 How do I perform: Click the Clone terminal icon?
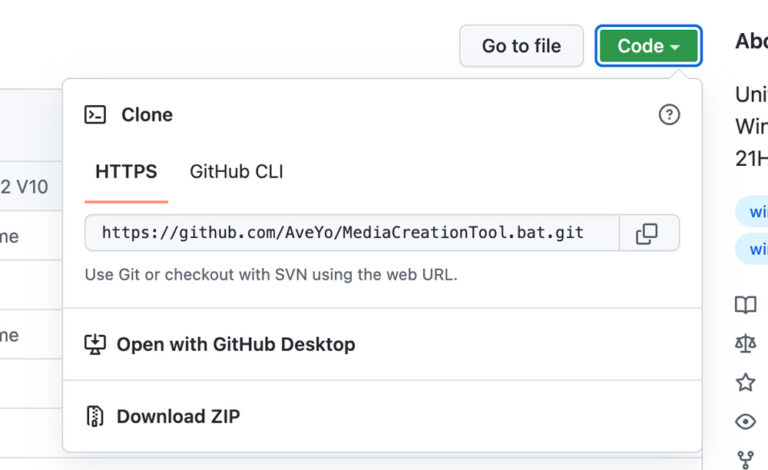tap(96, 115)
